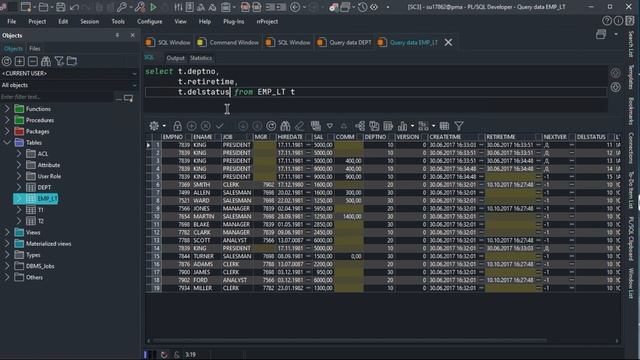
Task: Click the single record view table icon
Action: [x=388, y=126]
